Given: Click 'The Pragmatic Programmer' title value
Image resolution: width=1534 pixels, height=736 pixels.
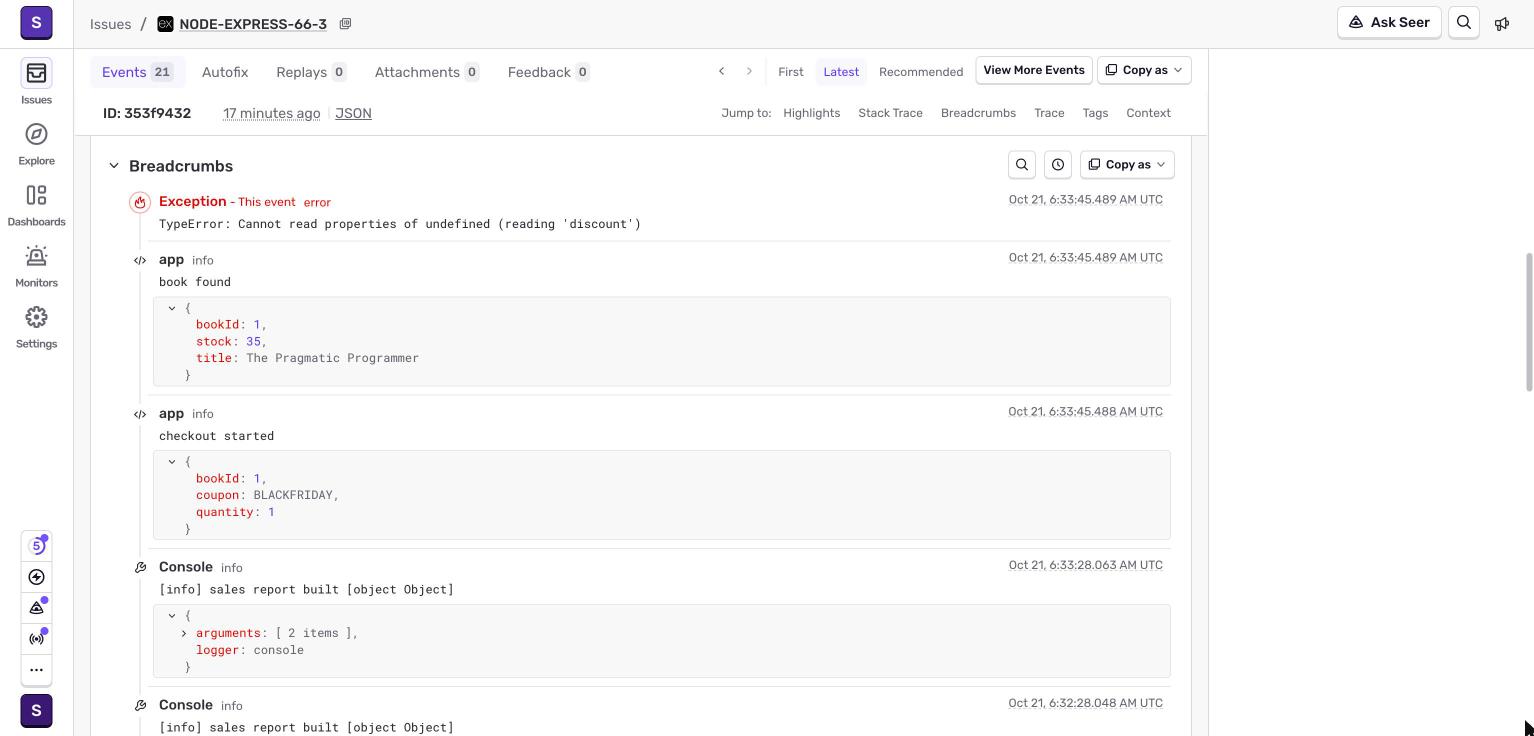Looking at the screenshot, I should point(332,358).
